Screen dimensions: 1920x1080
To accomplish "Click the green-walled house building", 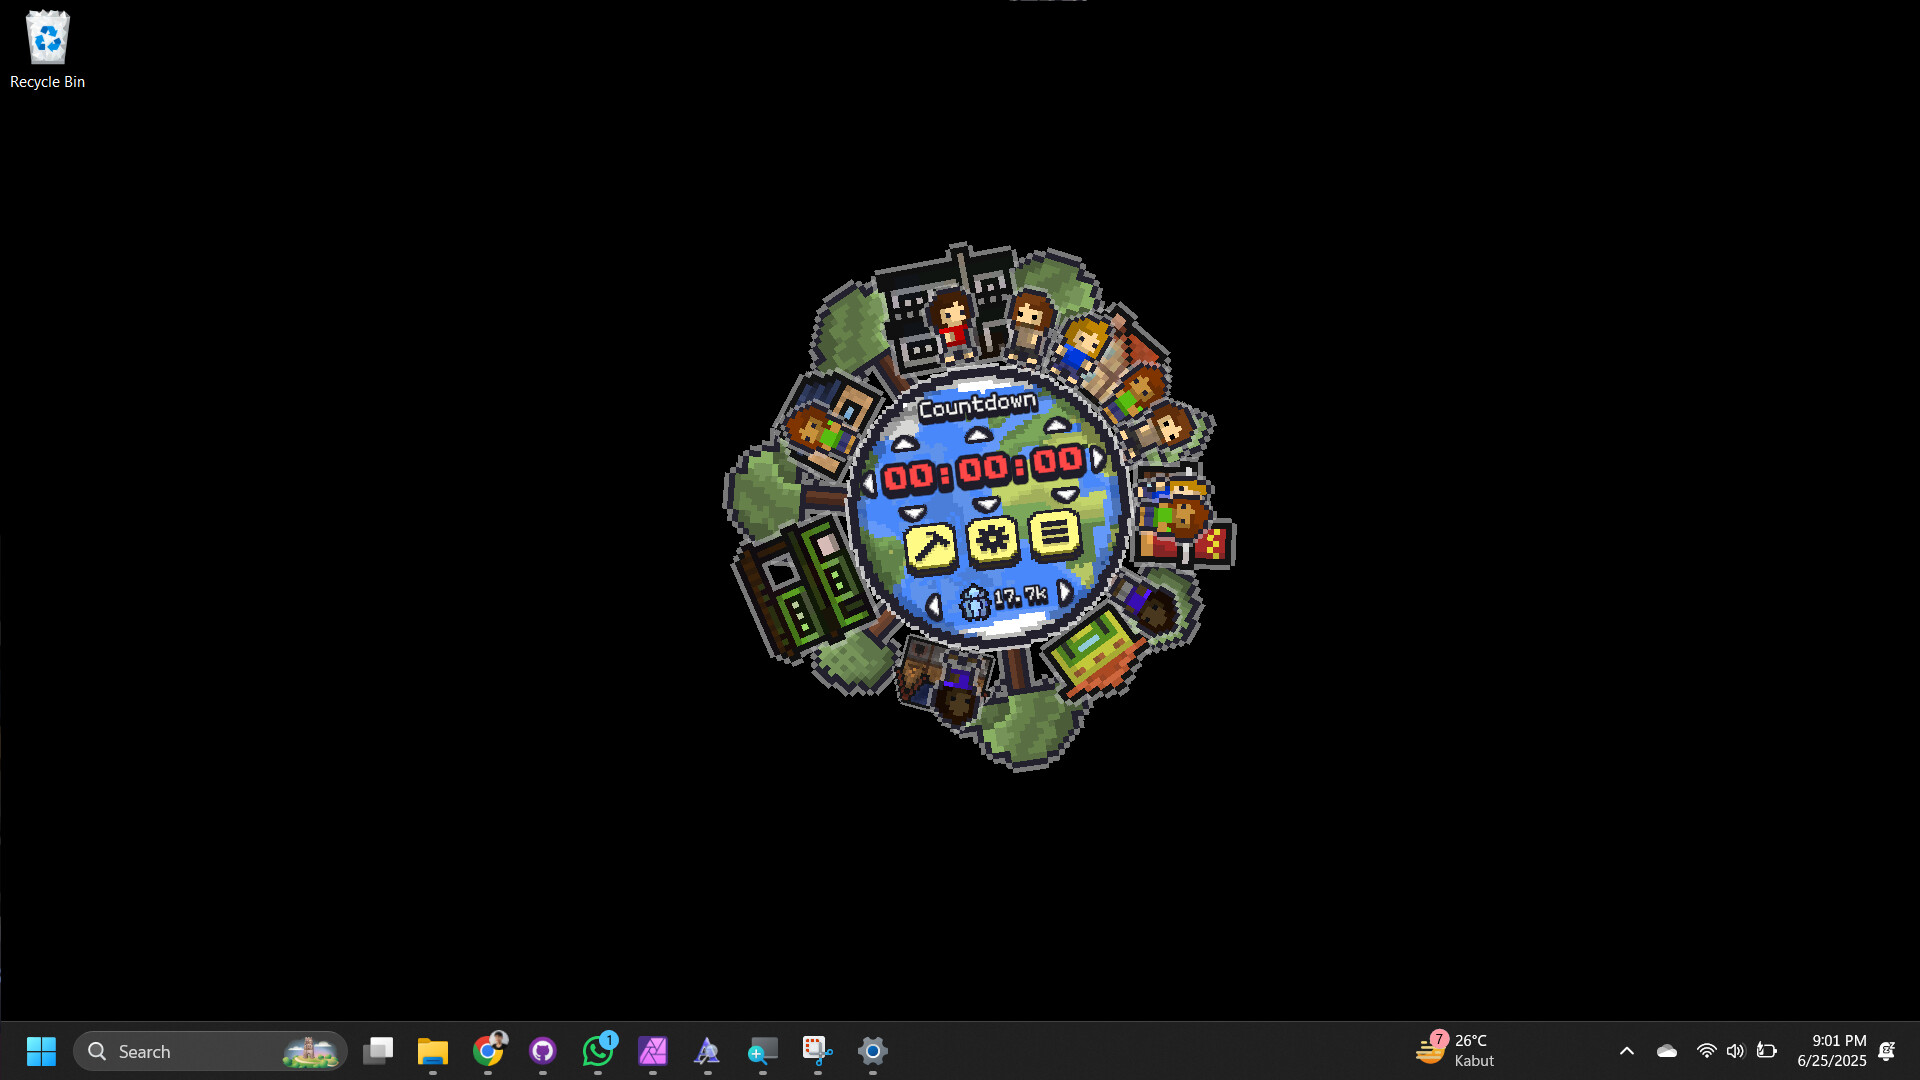I will 805,588.
